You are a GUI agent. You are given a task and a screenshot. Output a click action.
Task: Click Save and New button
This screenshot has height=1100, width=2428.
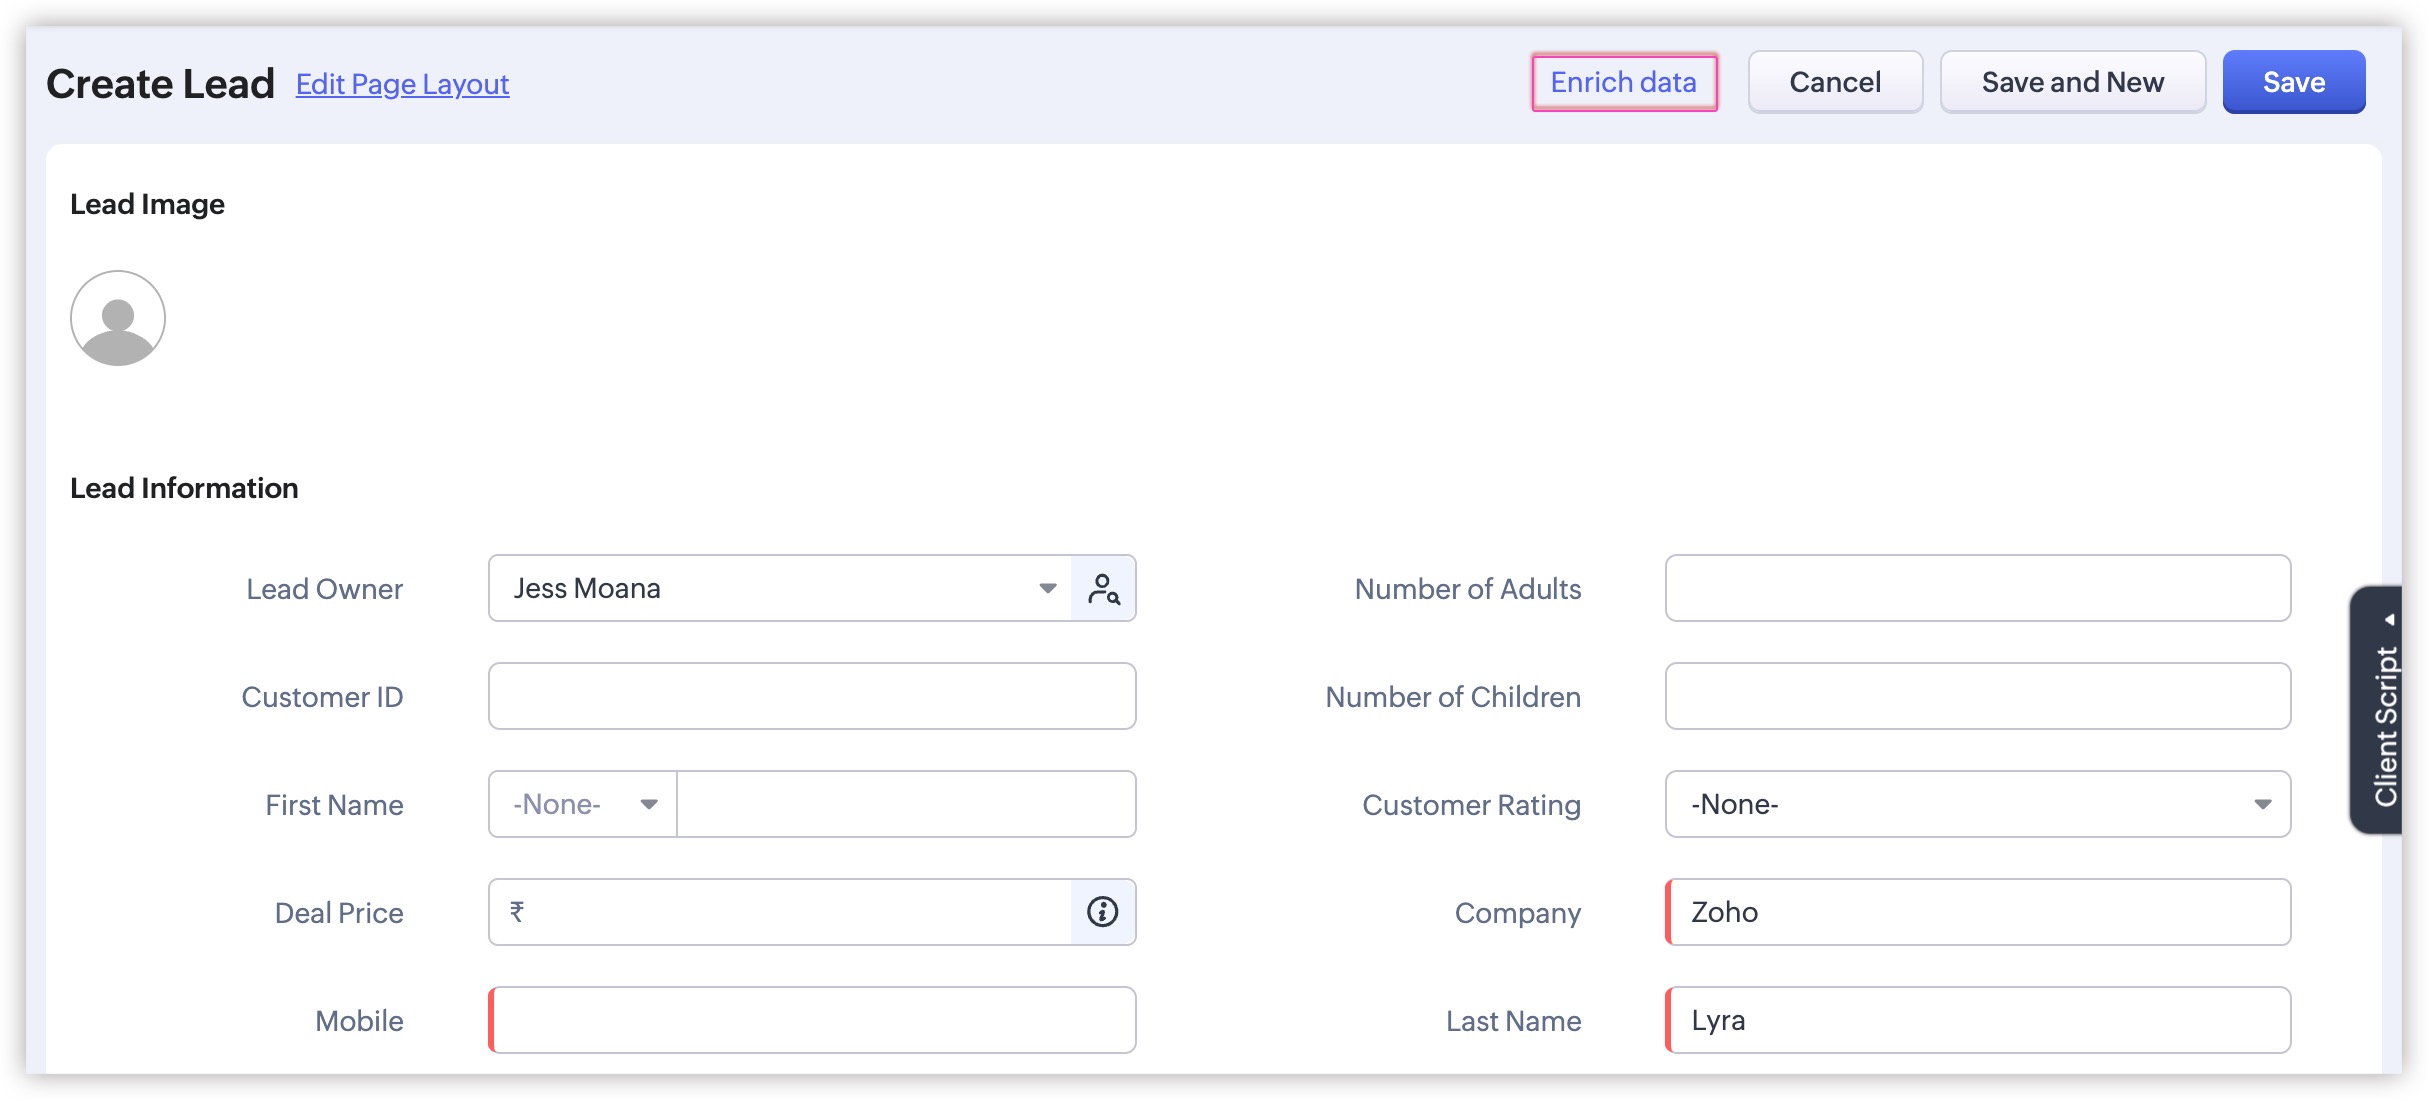pos(2072,82)
